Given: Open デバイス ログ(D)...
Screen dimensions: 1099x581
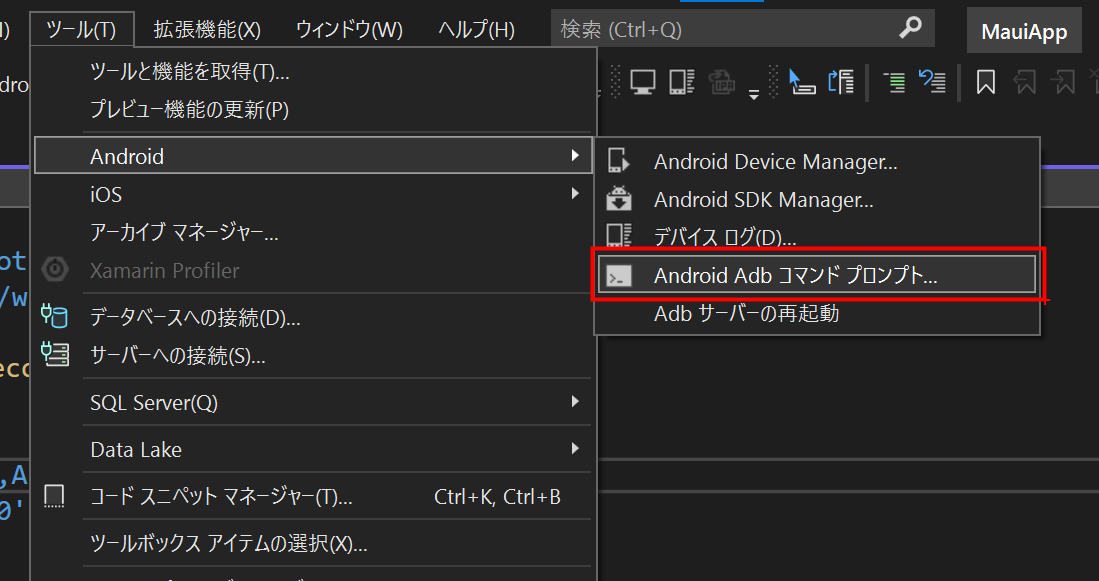Looking at the screenshot, I should pyautogui.click(x=817, y=237).
